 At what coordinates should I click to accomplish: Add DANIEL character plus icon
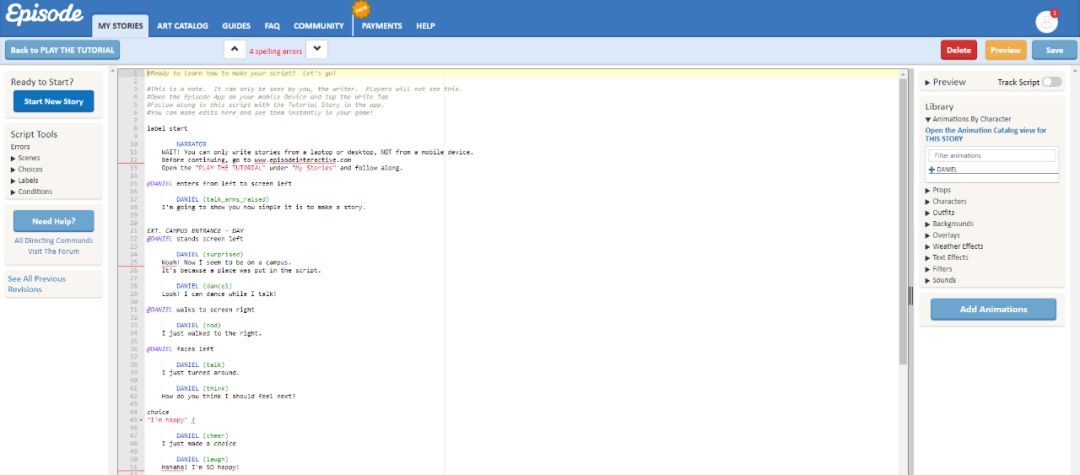coord(931,169)
